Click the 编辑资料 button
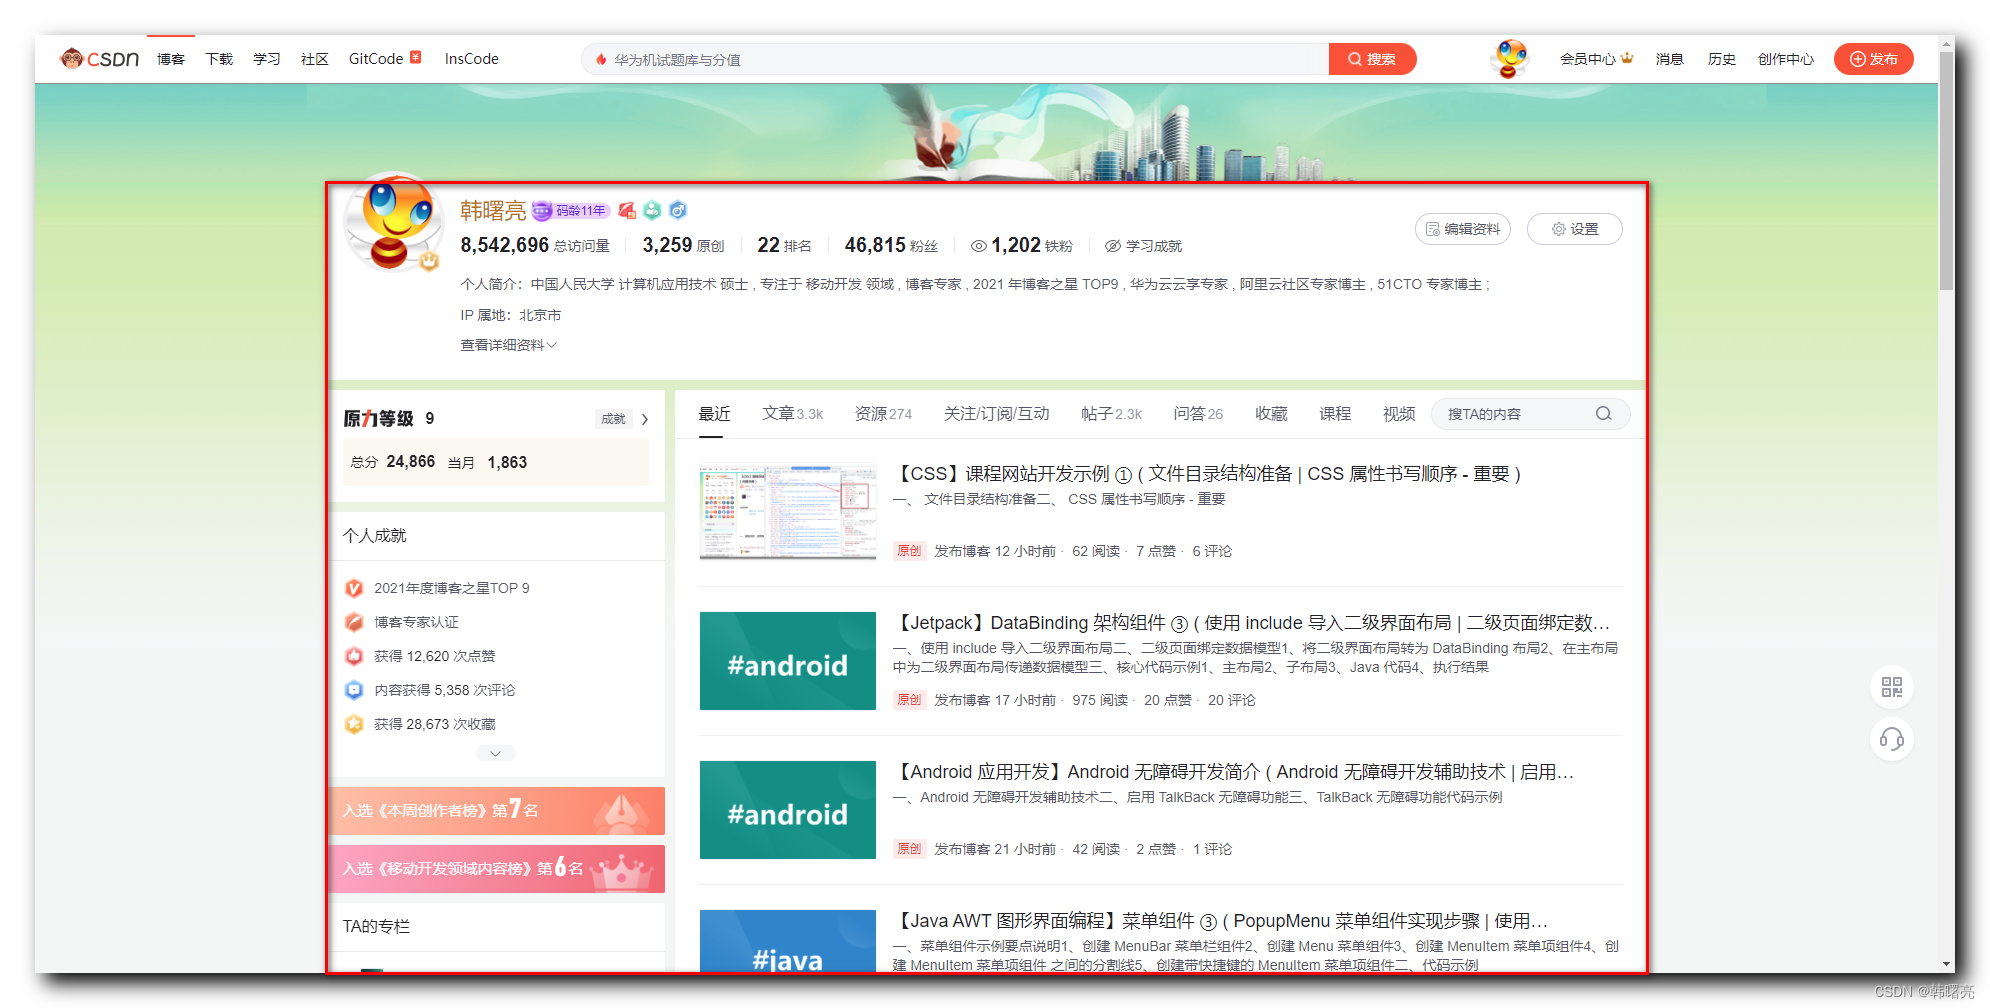 [1463, 229]
